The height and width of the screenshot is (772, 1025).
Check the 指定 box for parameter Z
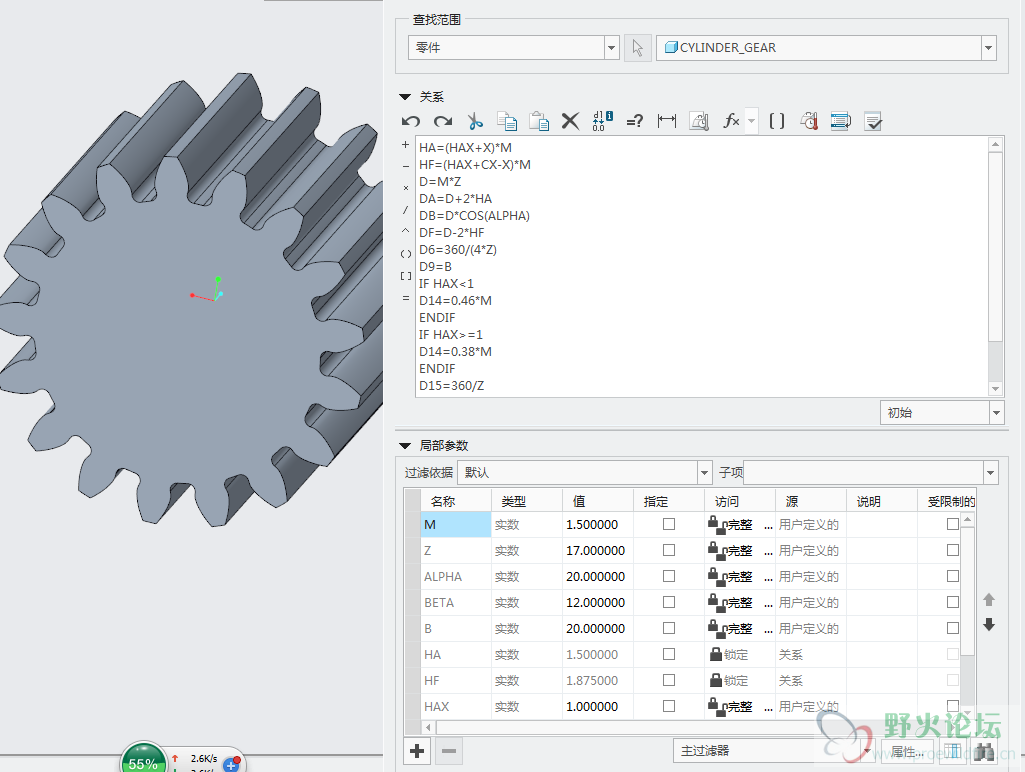point(669,550)
